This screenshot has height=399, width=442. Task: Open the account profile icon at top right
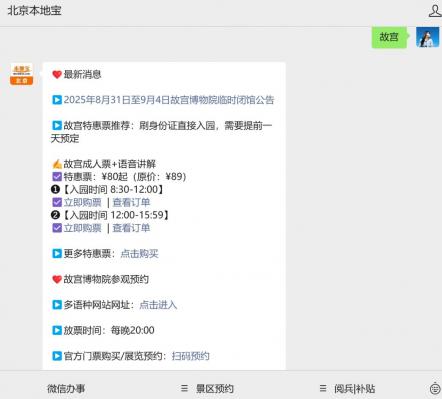click(x=435, y=10)
